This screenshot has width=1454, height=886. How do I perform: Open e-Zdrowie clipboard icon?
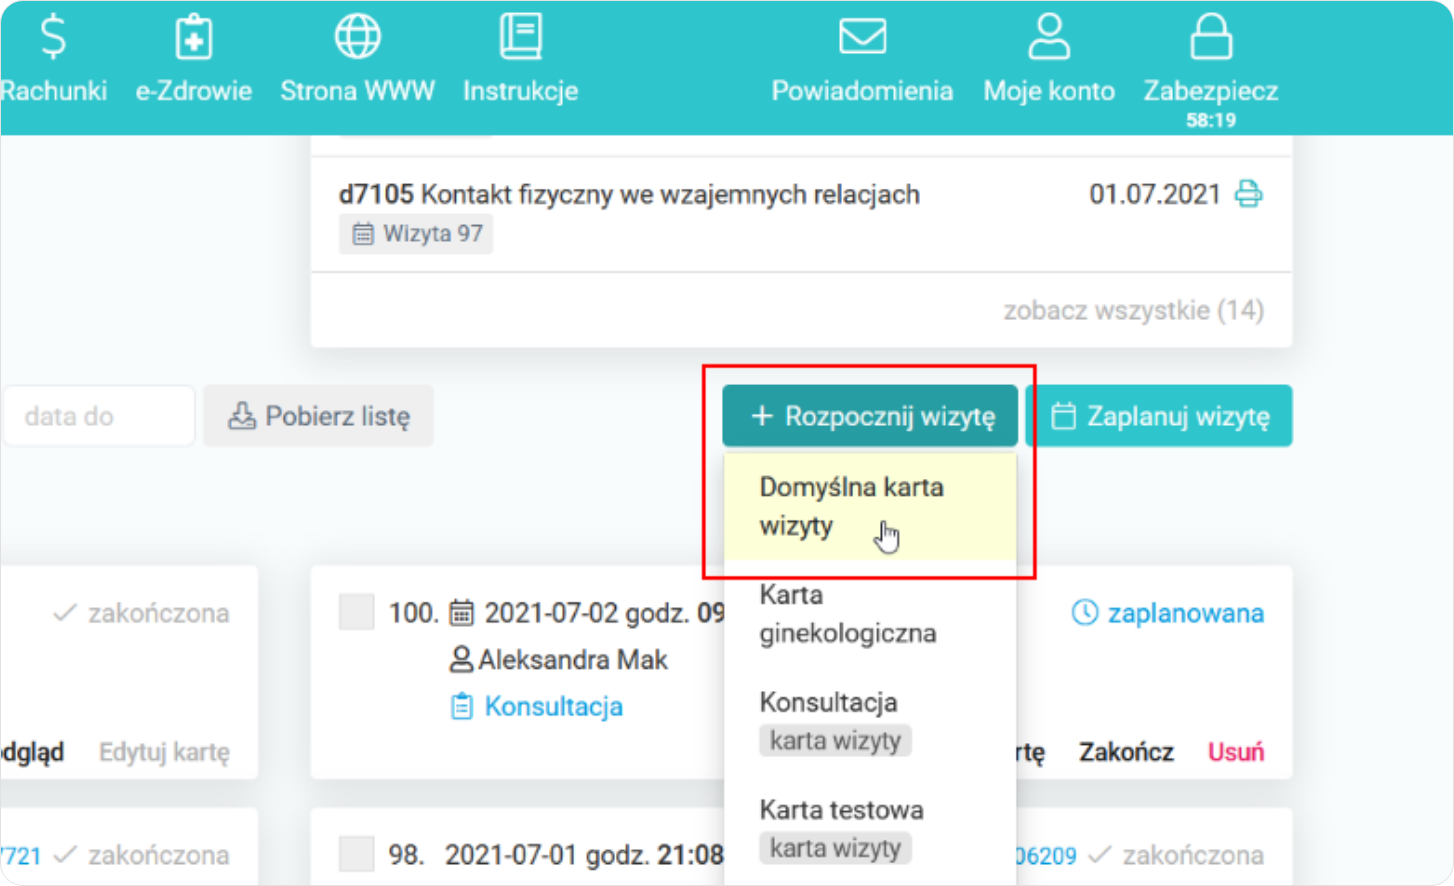click(x=193, y=38)
